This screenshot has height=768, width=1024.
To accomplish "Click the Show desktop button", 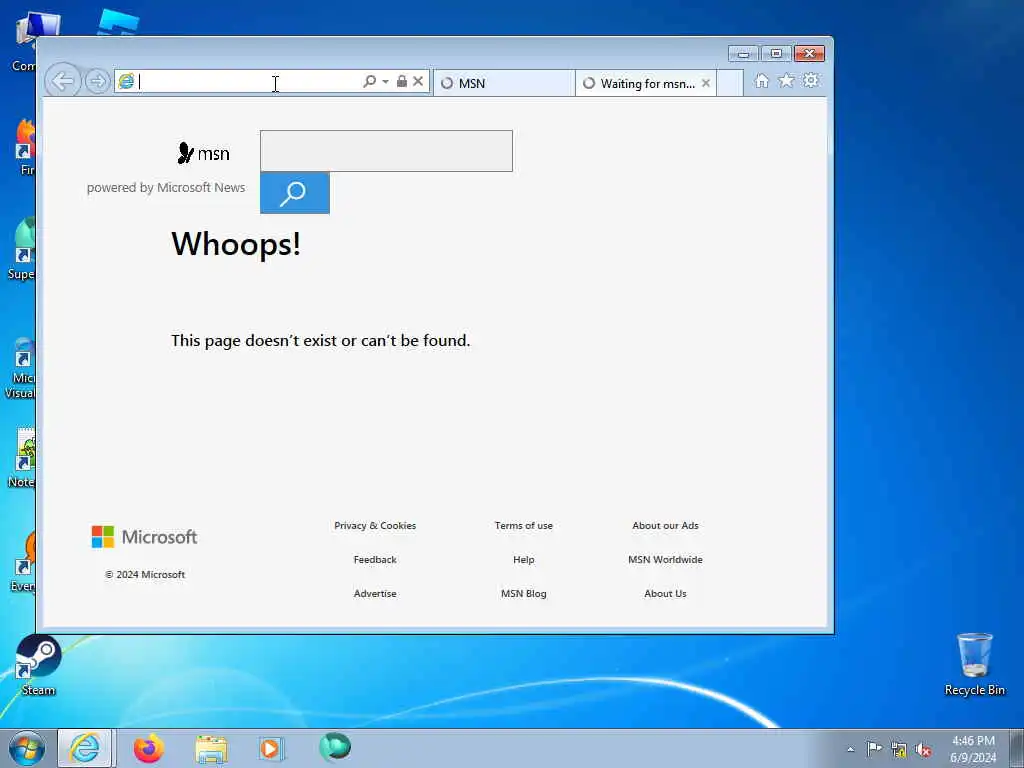I will click(1017, 748).
